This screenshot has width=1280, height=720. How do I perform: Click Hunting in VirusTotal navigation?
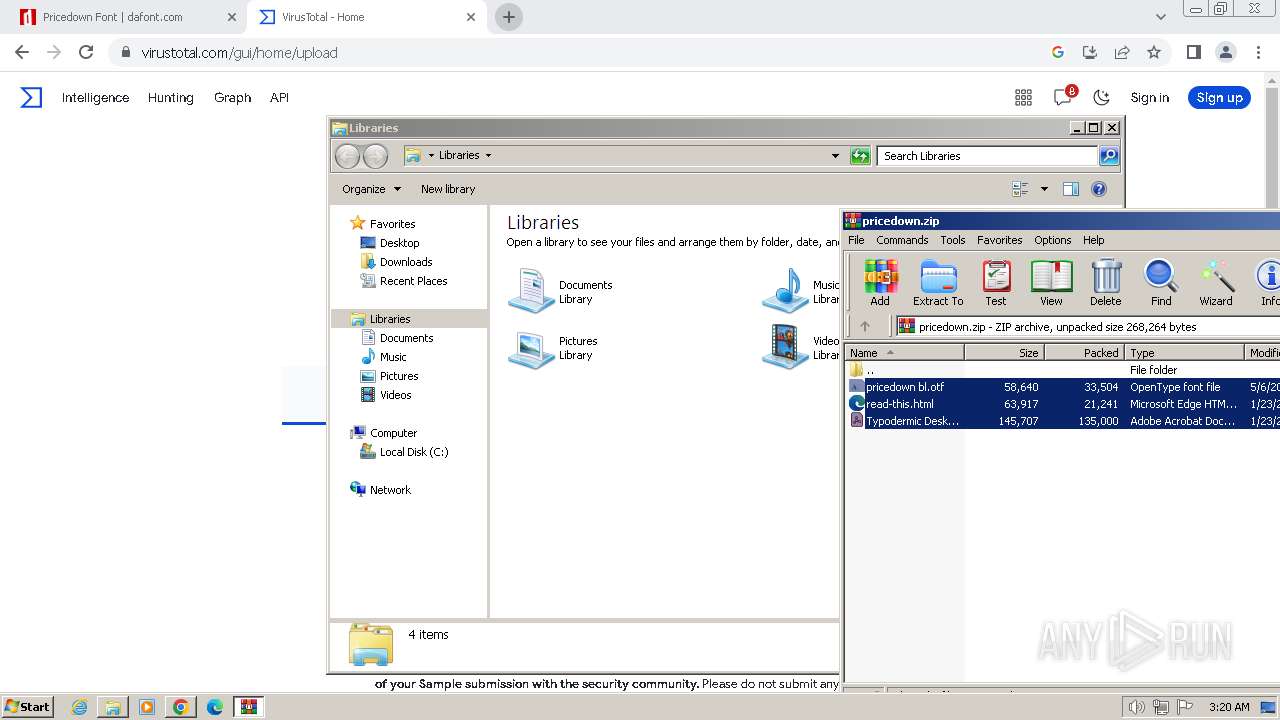[170, 97]
